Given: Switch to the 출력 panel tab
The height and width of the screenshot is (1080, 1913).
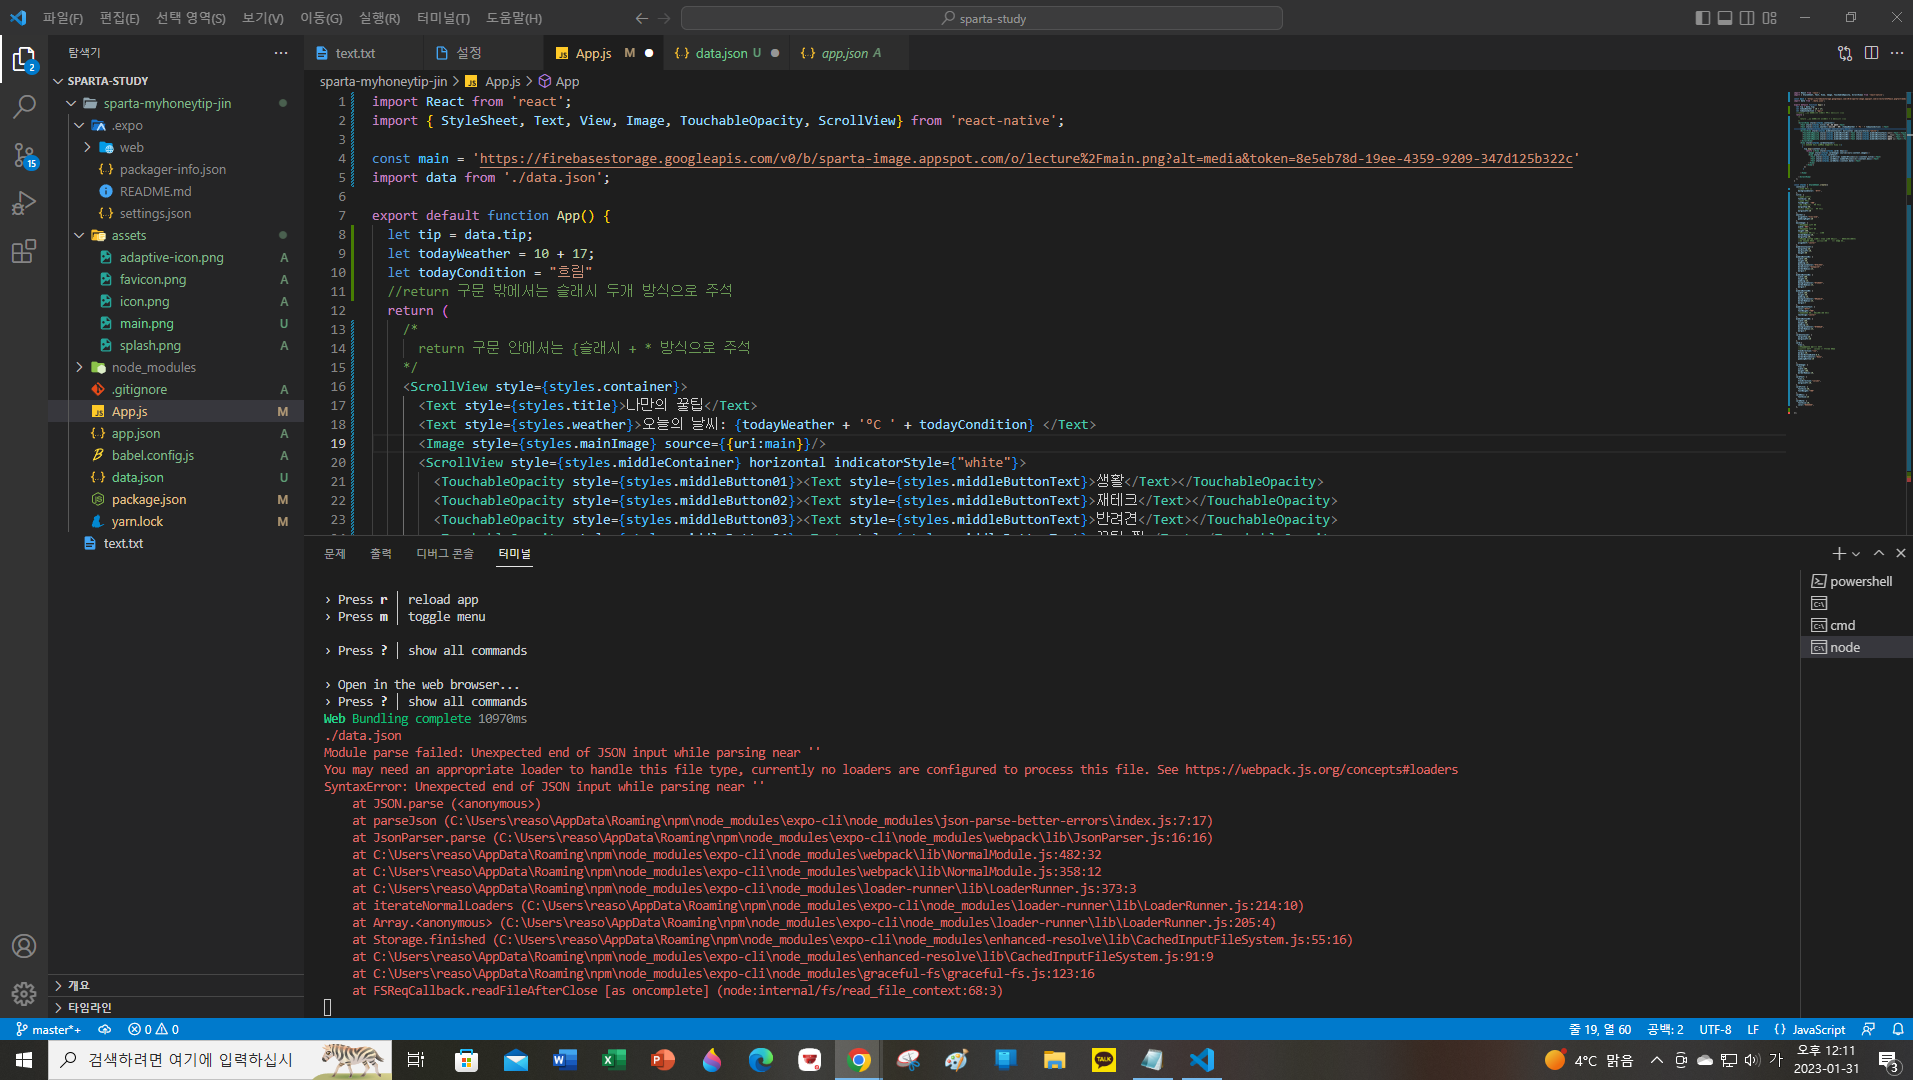Looking at the screenshot, I should (380, 553).
